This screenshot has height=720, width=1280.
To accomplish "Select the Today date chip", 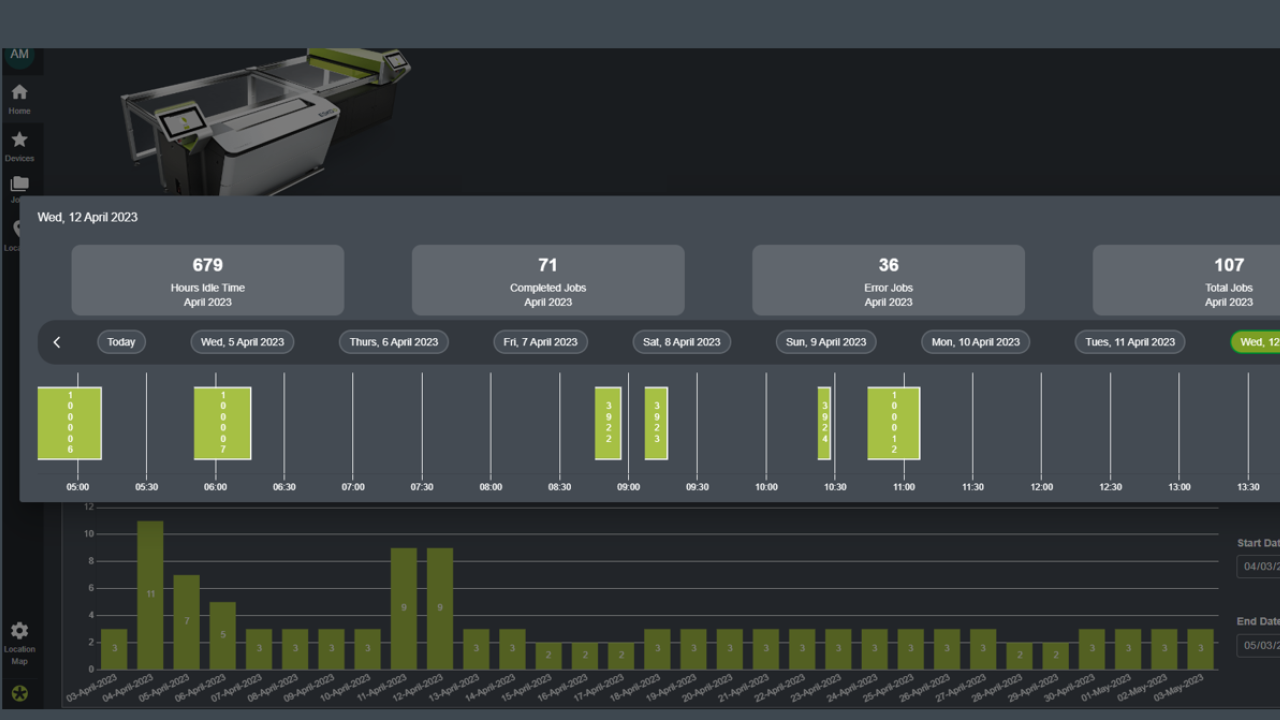I will point(120,341).
